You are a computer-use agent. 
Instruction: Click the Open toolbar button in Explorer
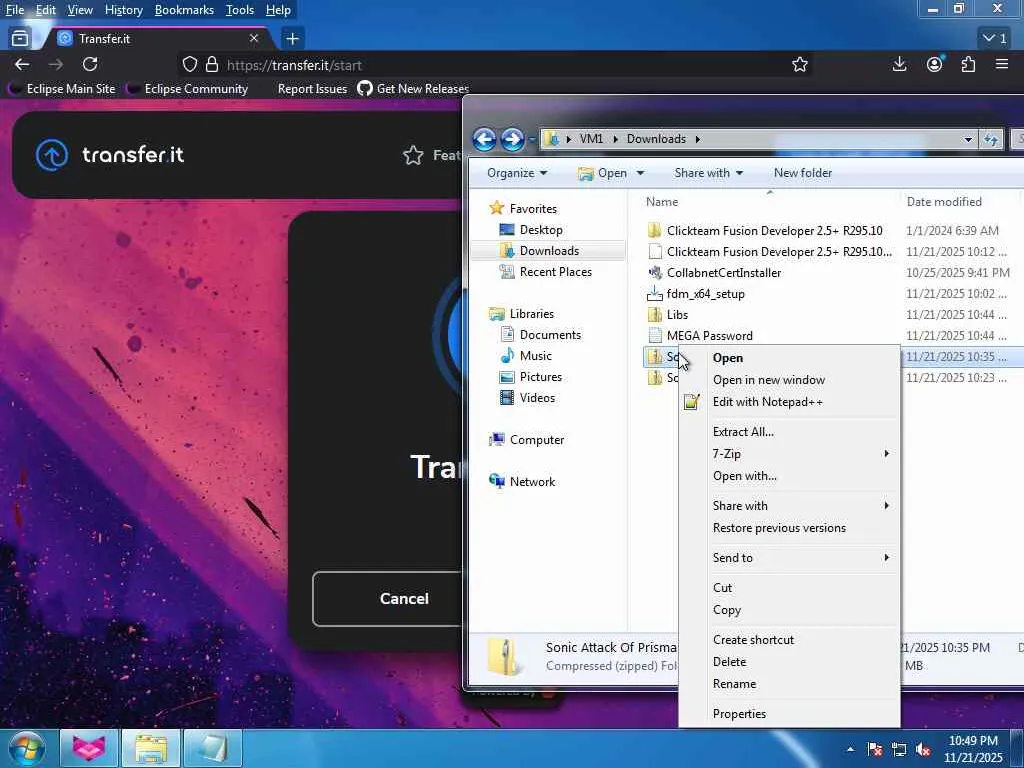[603, 173]
